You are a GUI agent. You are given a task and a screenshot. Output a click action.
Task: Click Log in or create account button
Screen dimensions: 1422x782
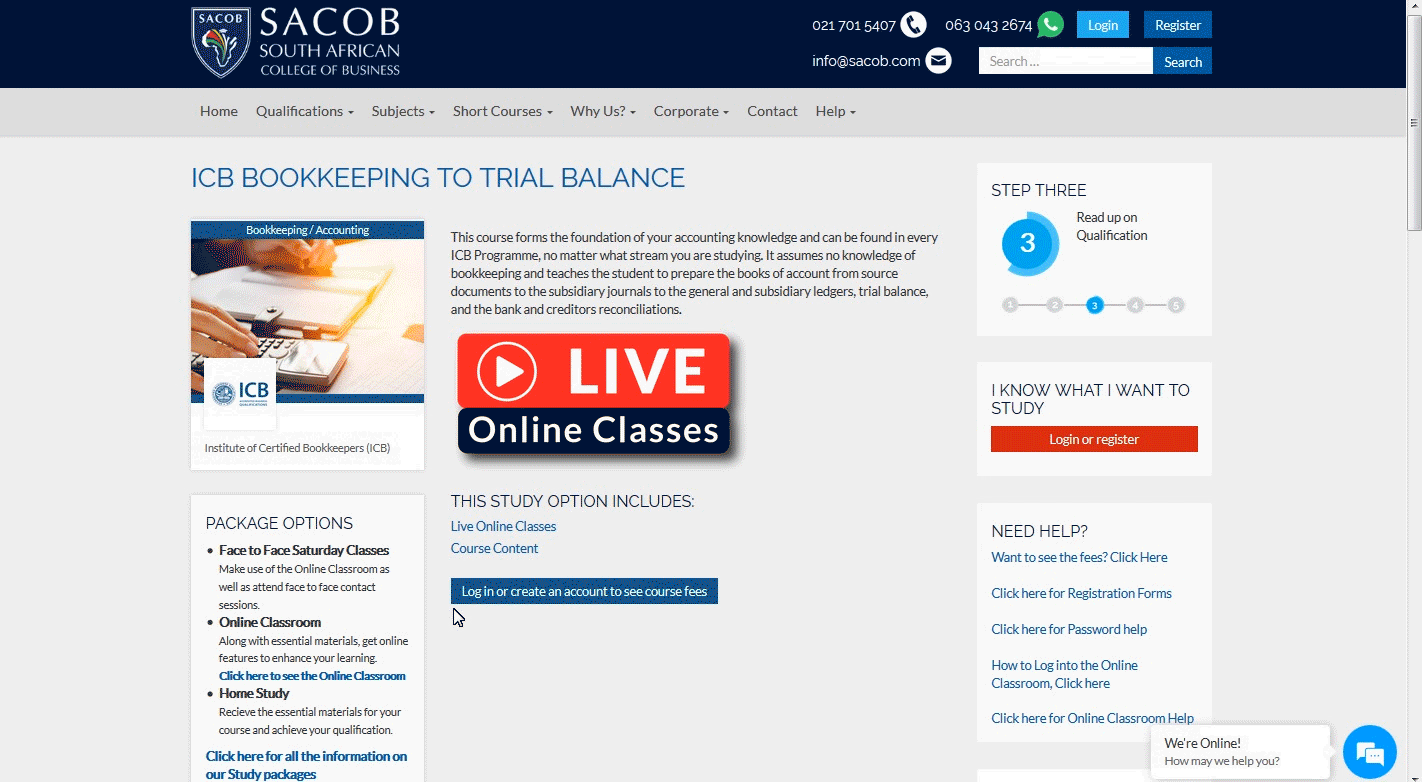[584, 591]
